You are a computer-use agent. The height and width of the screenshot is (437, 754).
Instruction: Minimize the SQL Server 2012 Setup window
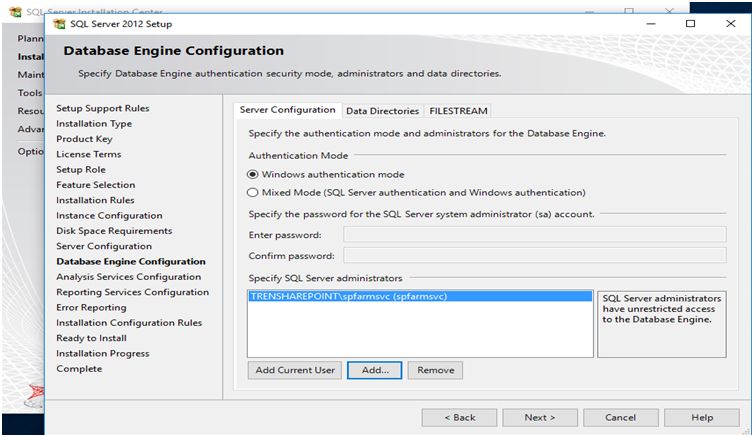pos(652,23)
